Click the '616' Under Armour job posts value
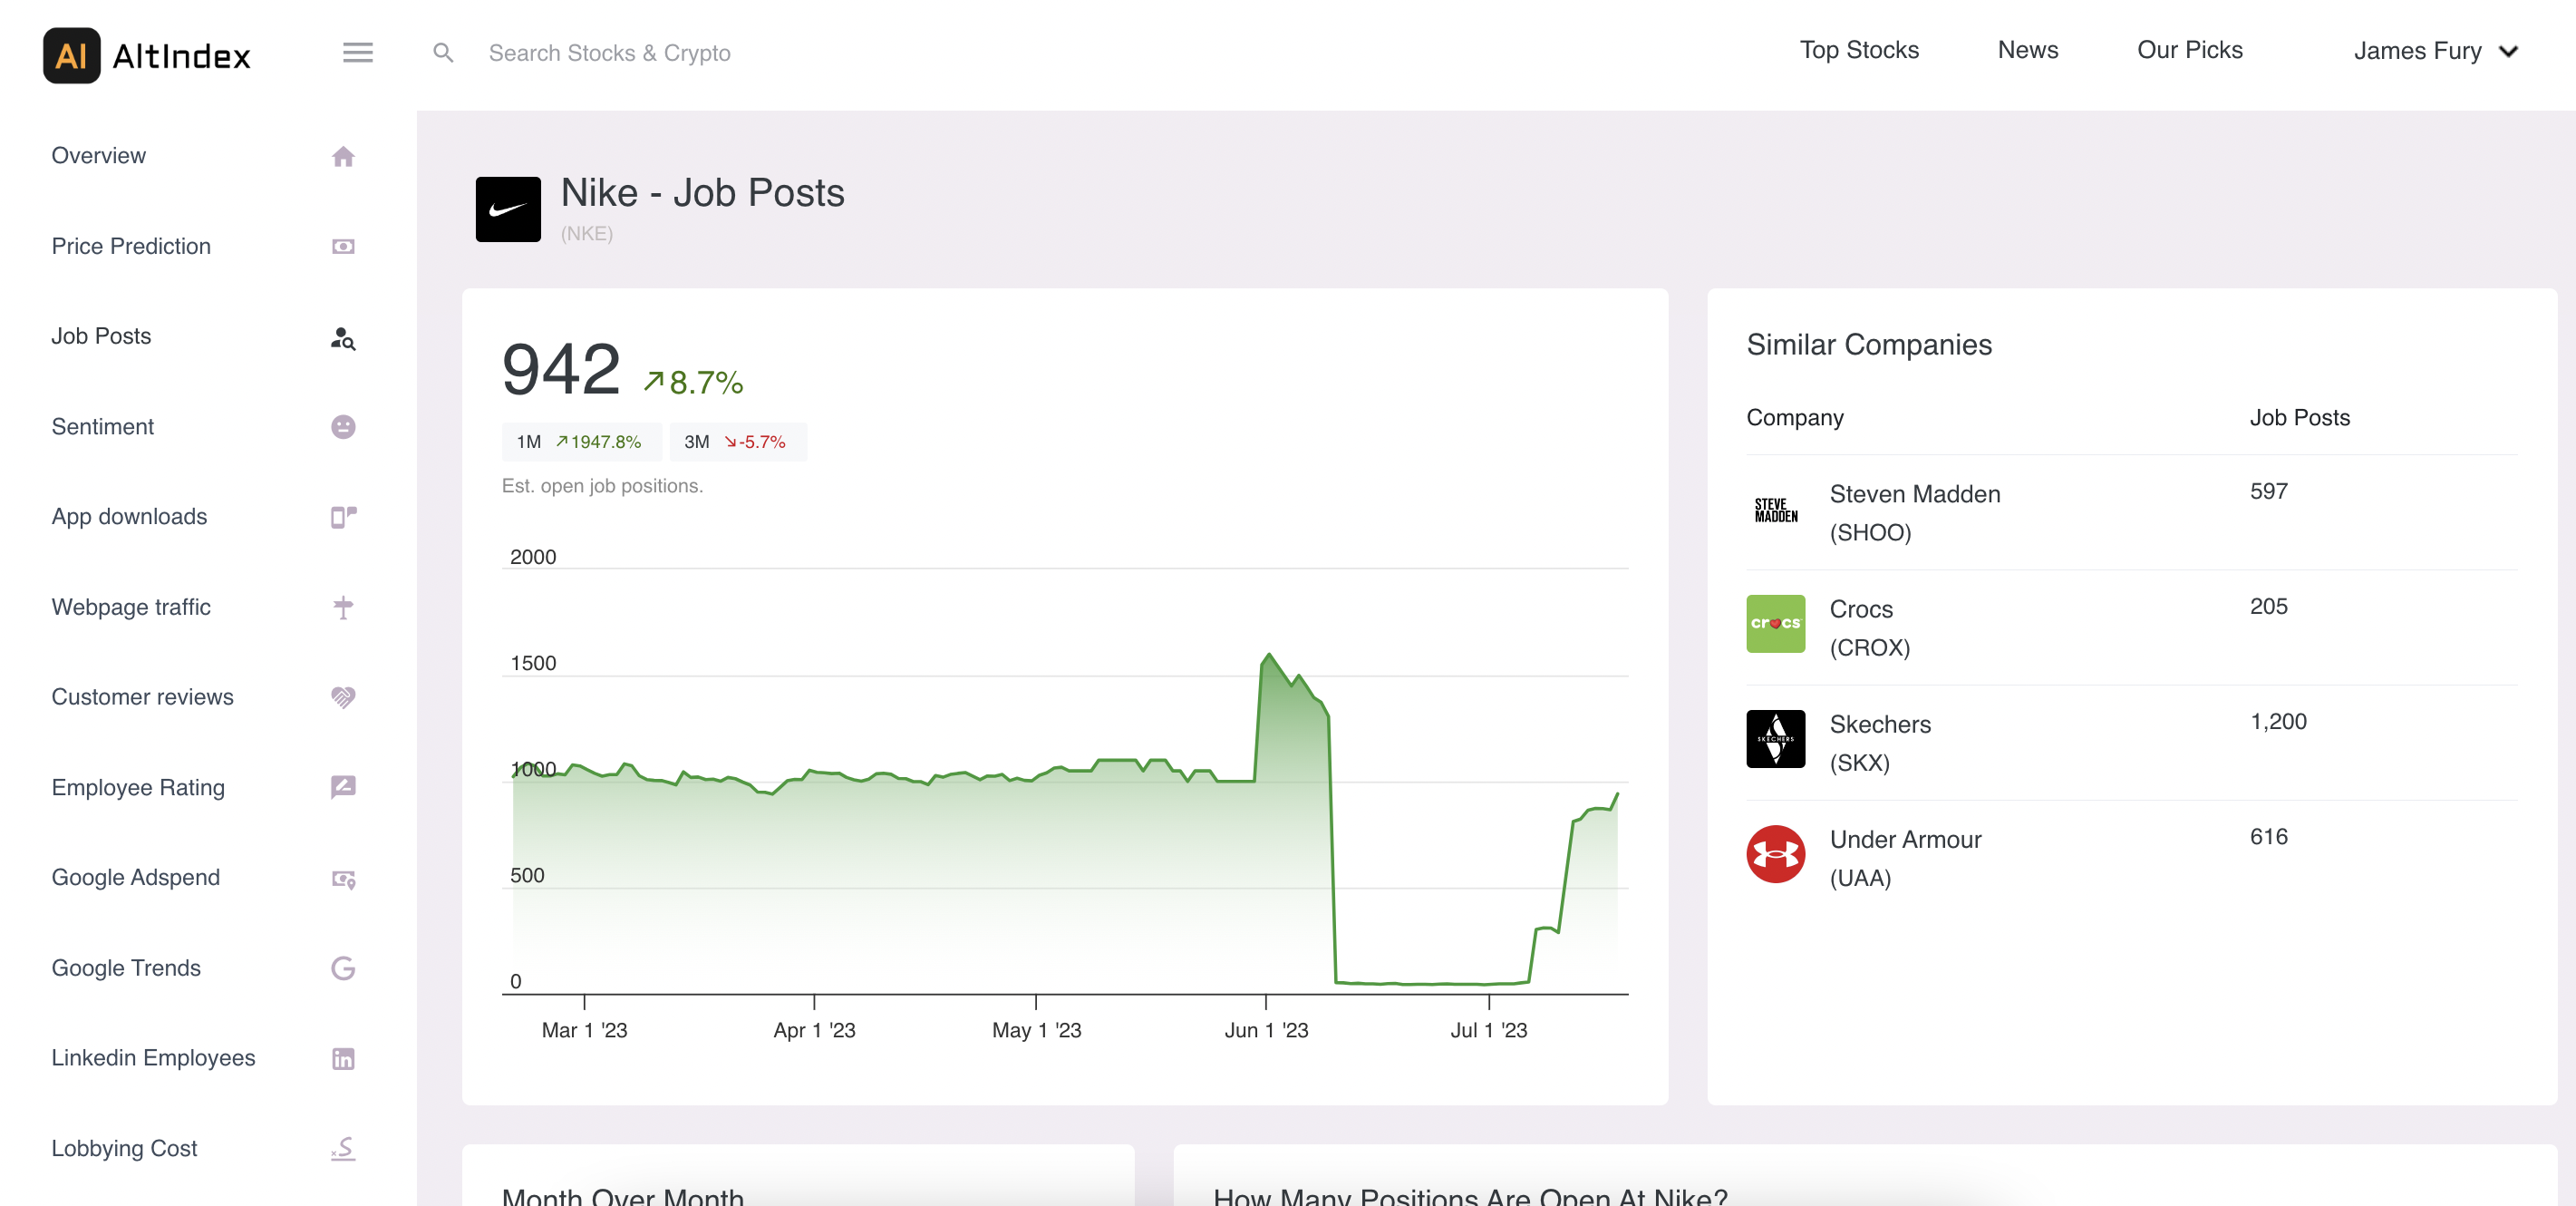This screenshot has height=1206, width=2576. 2268,837
